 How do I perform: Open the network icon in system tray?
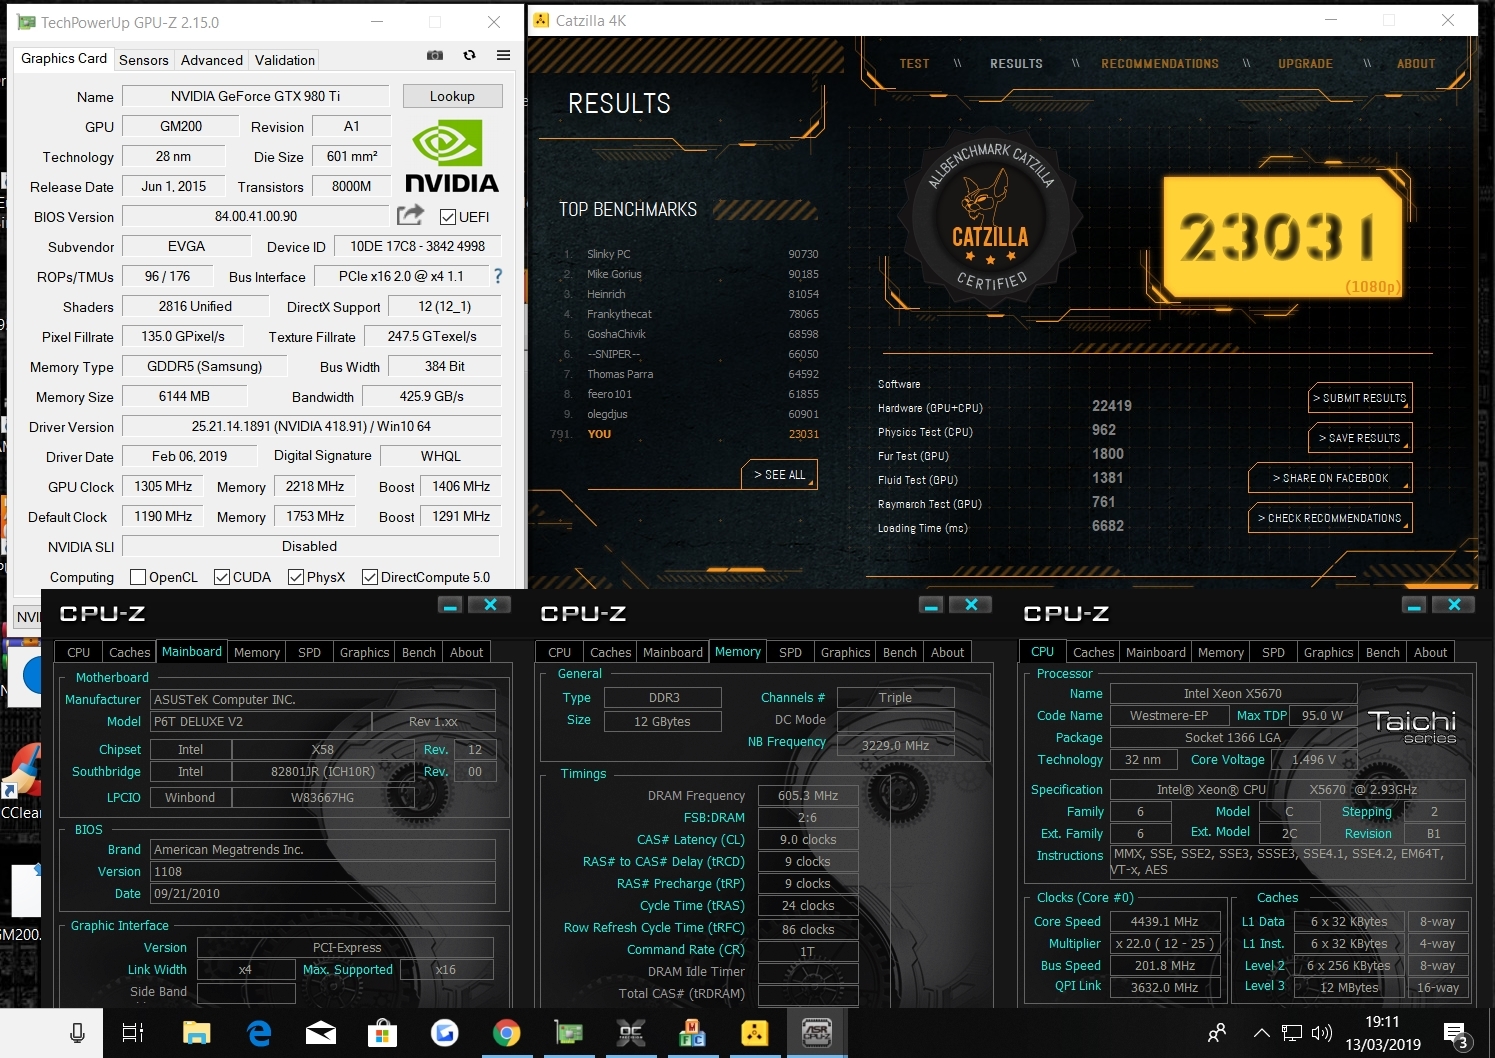pyautogui.click(x=1292, y=1033)
